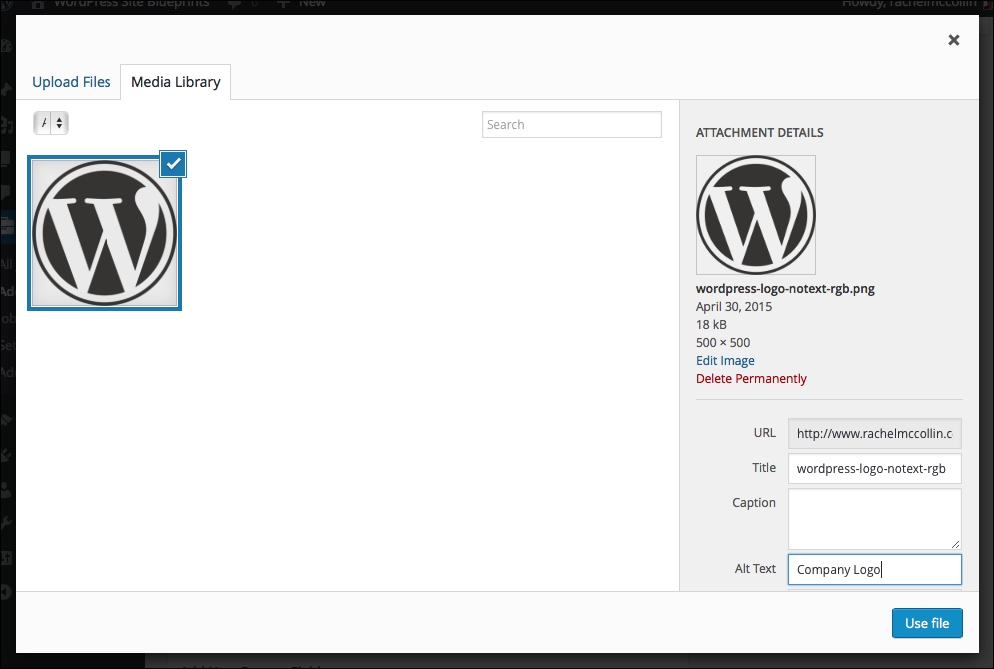Viewport: 994px width, 669px height.
Task: Select the WordPress logo thumbnail in the library
Action: point(105,233)
